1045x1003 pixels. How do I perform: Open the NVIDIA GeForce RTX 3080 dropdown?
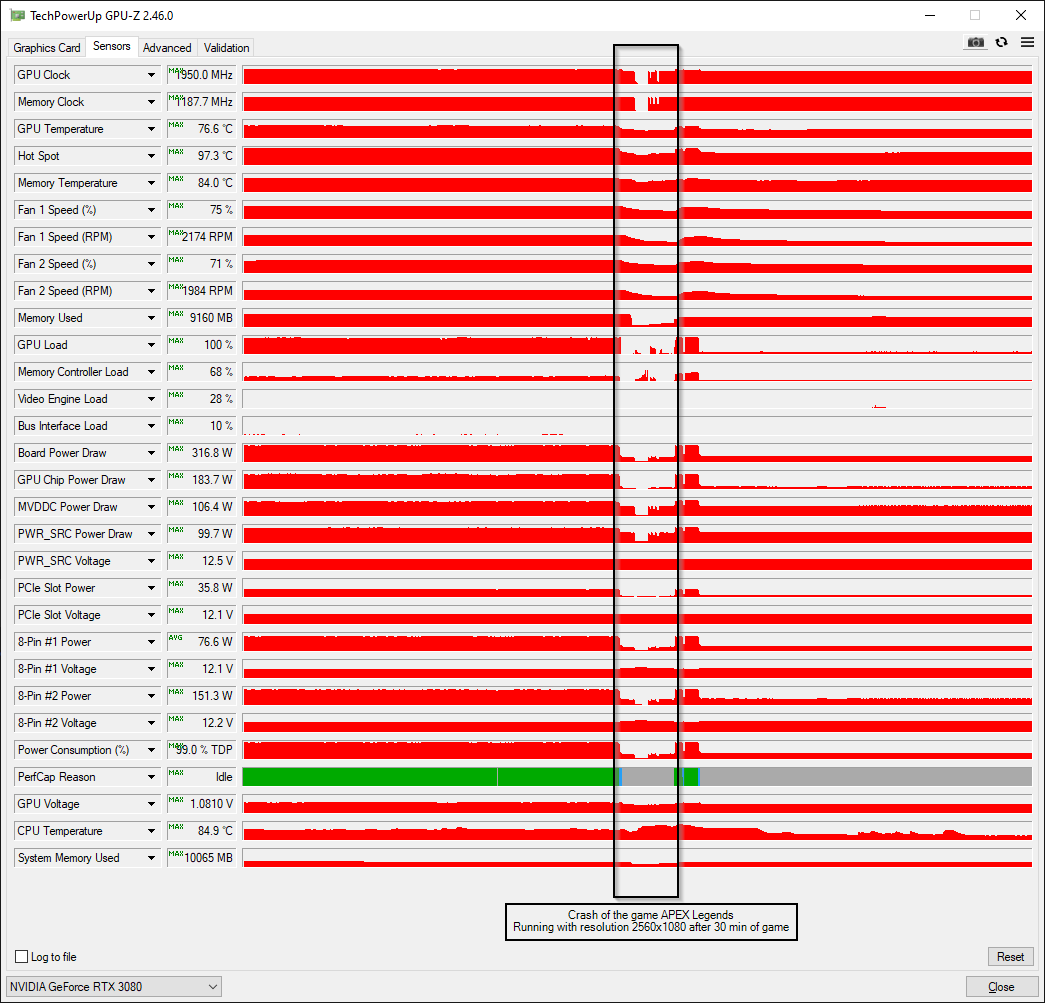coord(113,987)
